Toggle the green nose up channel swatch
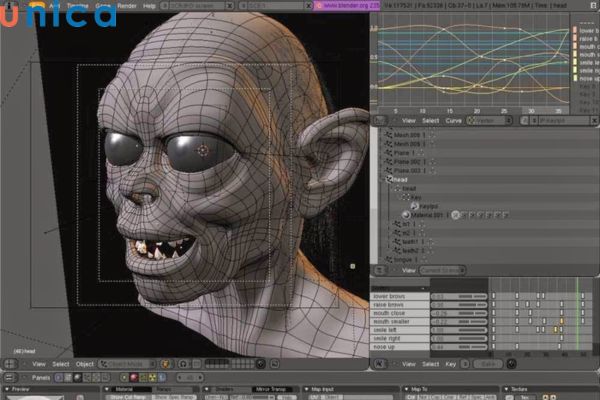 click(574, 78)
